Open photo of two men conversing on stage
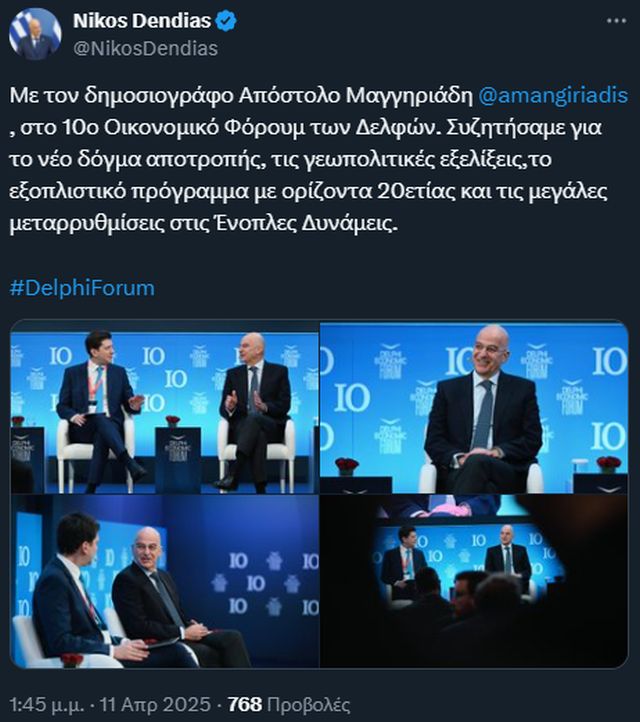 (164, 407)
